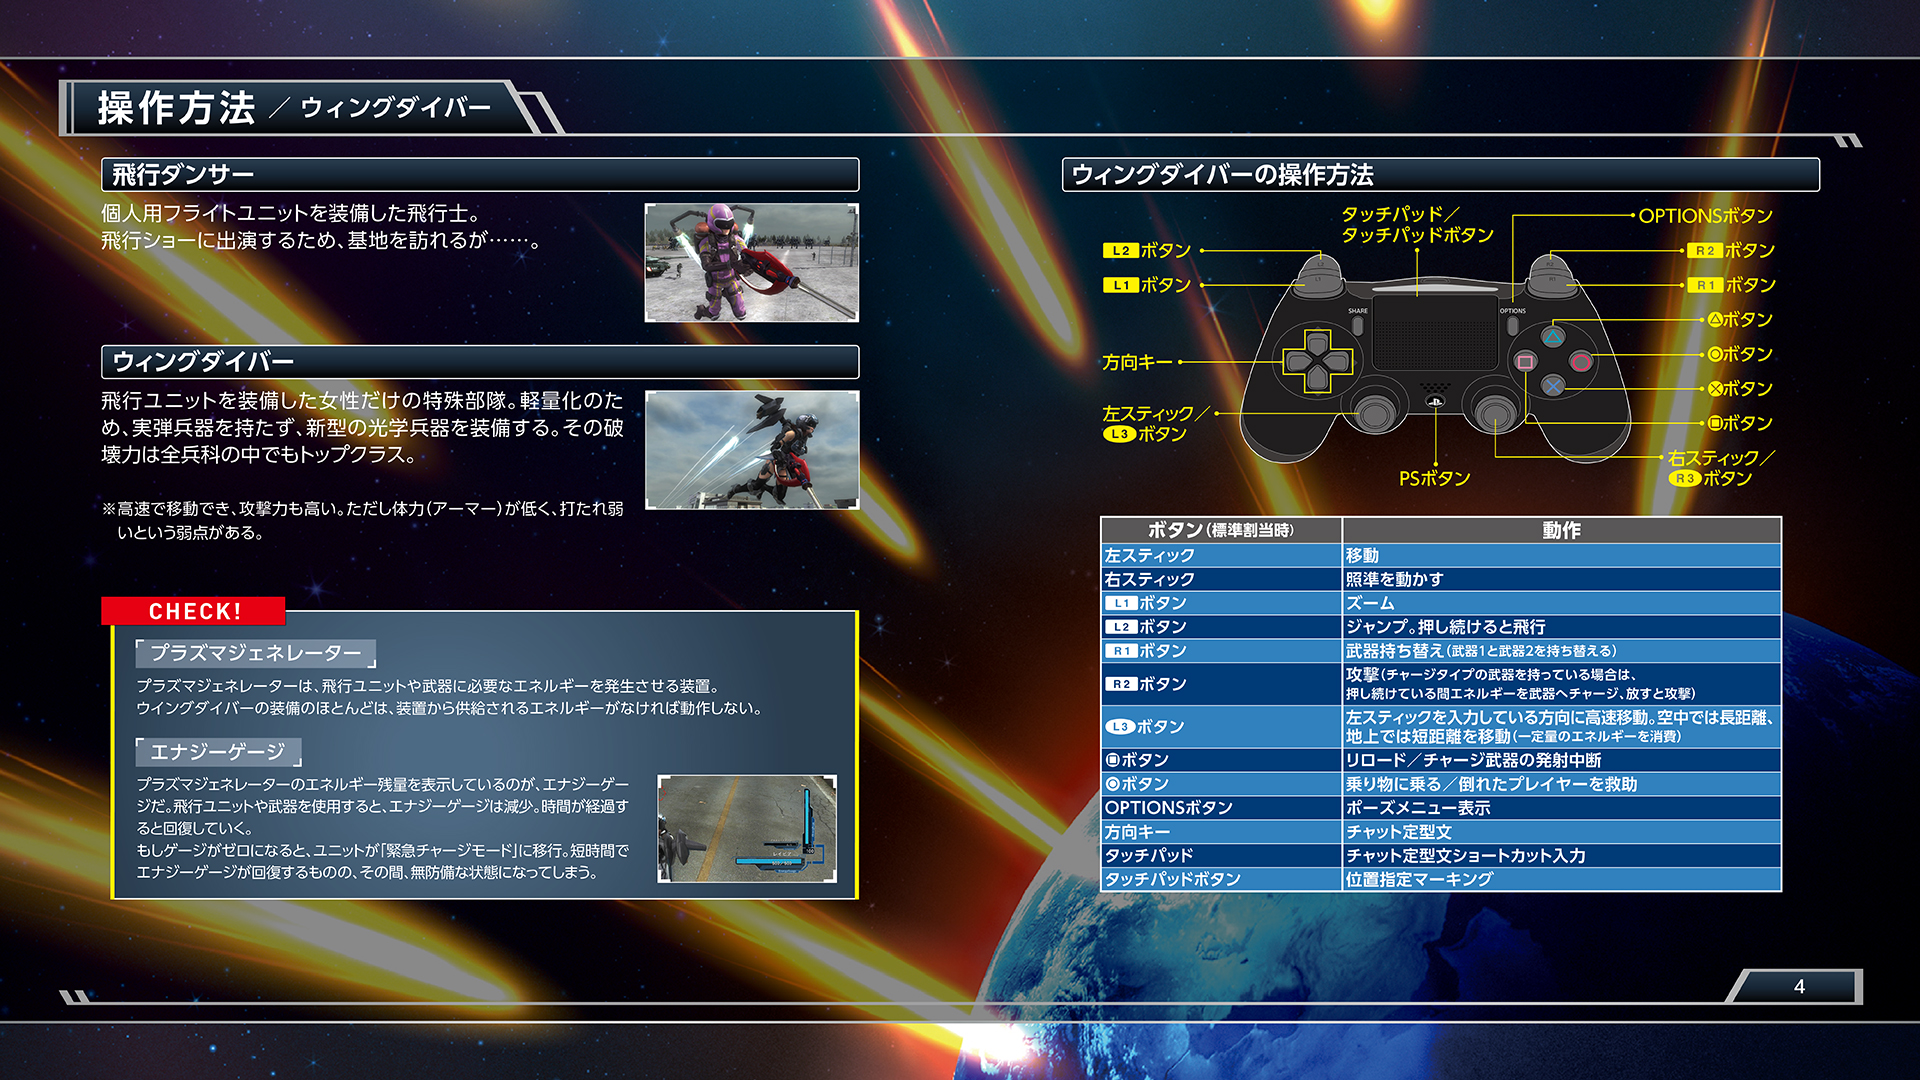Click the PSボタン label below the controller
The width and height of the screenshot is (1920, 1080).
pos(1434,479)
